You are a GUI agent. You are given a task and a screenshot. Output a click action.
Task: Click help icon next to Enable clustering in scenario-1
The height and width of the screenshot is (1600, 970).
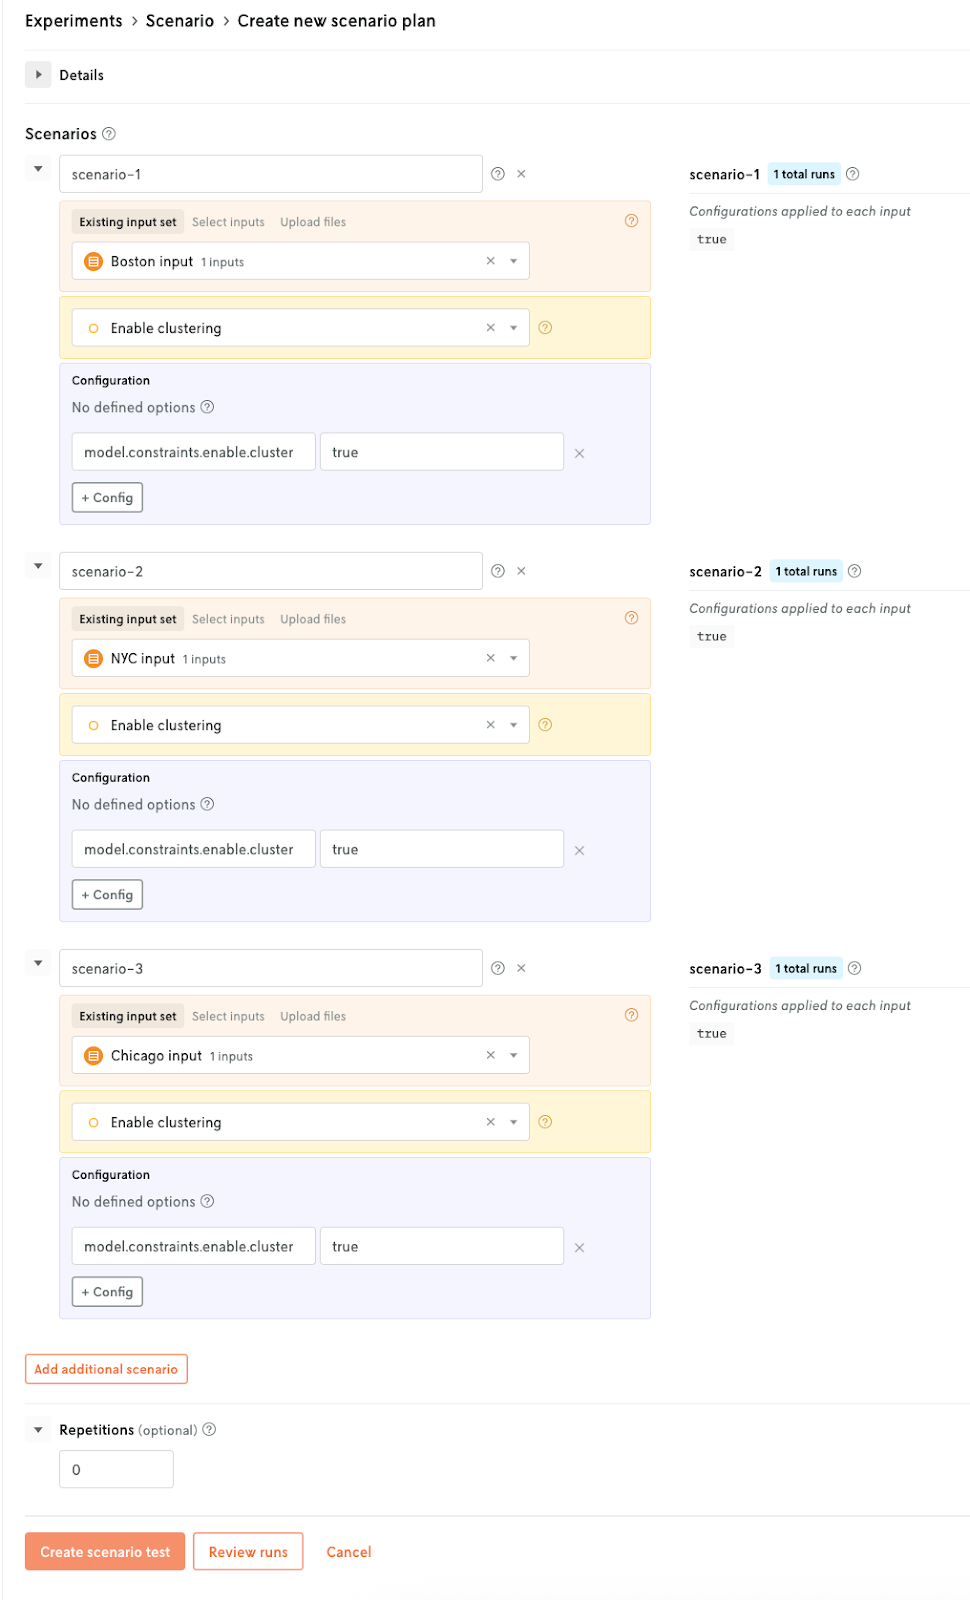545,327
